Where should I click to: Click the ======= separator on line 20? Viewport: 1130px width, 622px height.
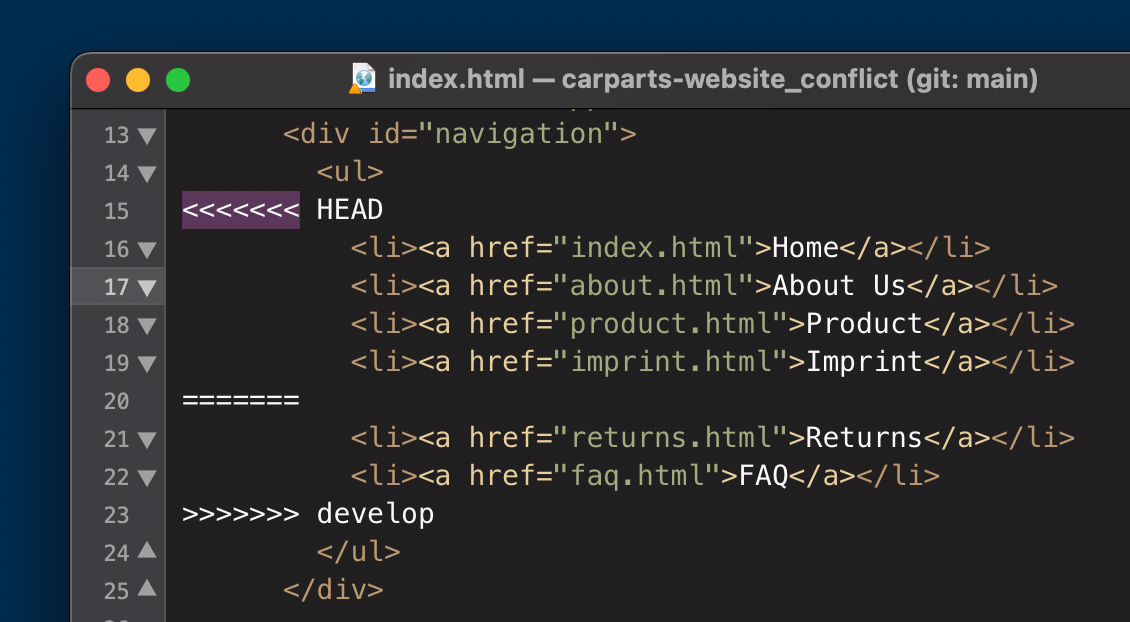tap(241, 400)
